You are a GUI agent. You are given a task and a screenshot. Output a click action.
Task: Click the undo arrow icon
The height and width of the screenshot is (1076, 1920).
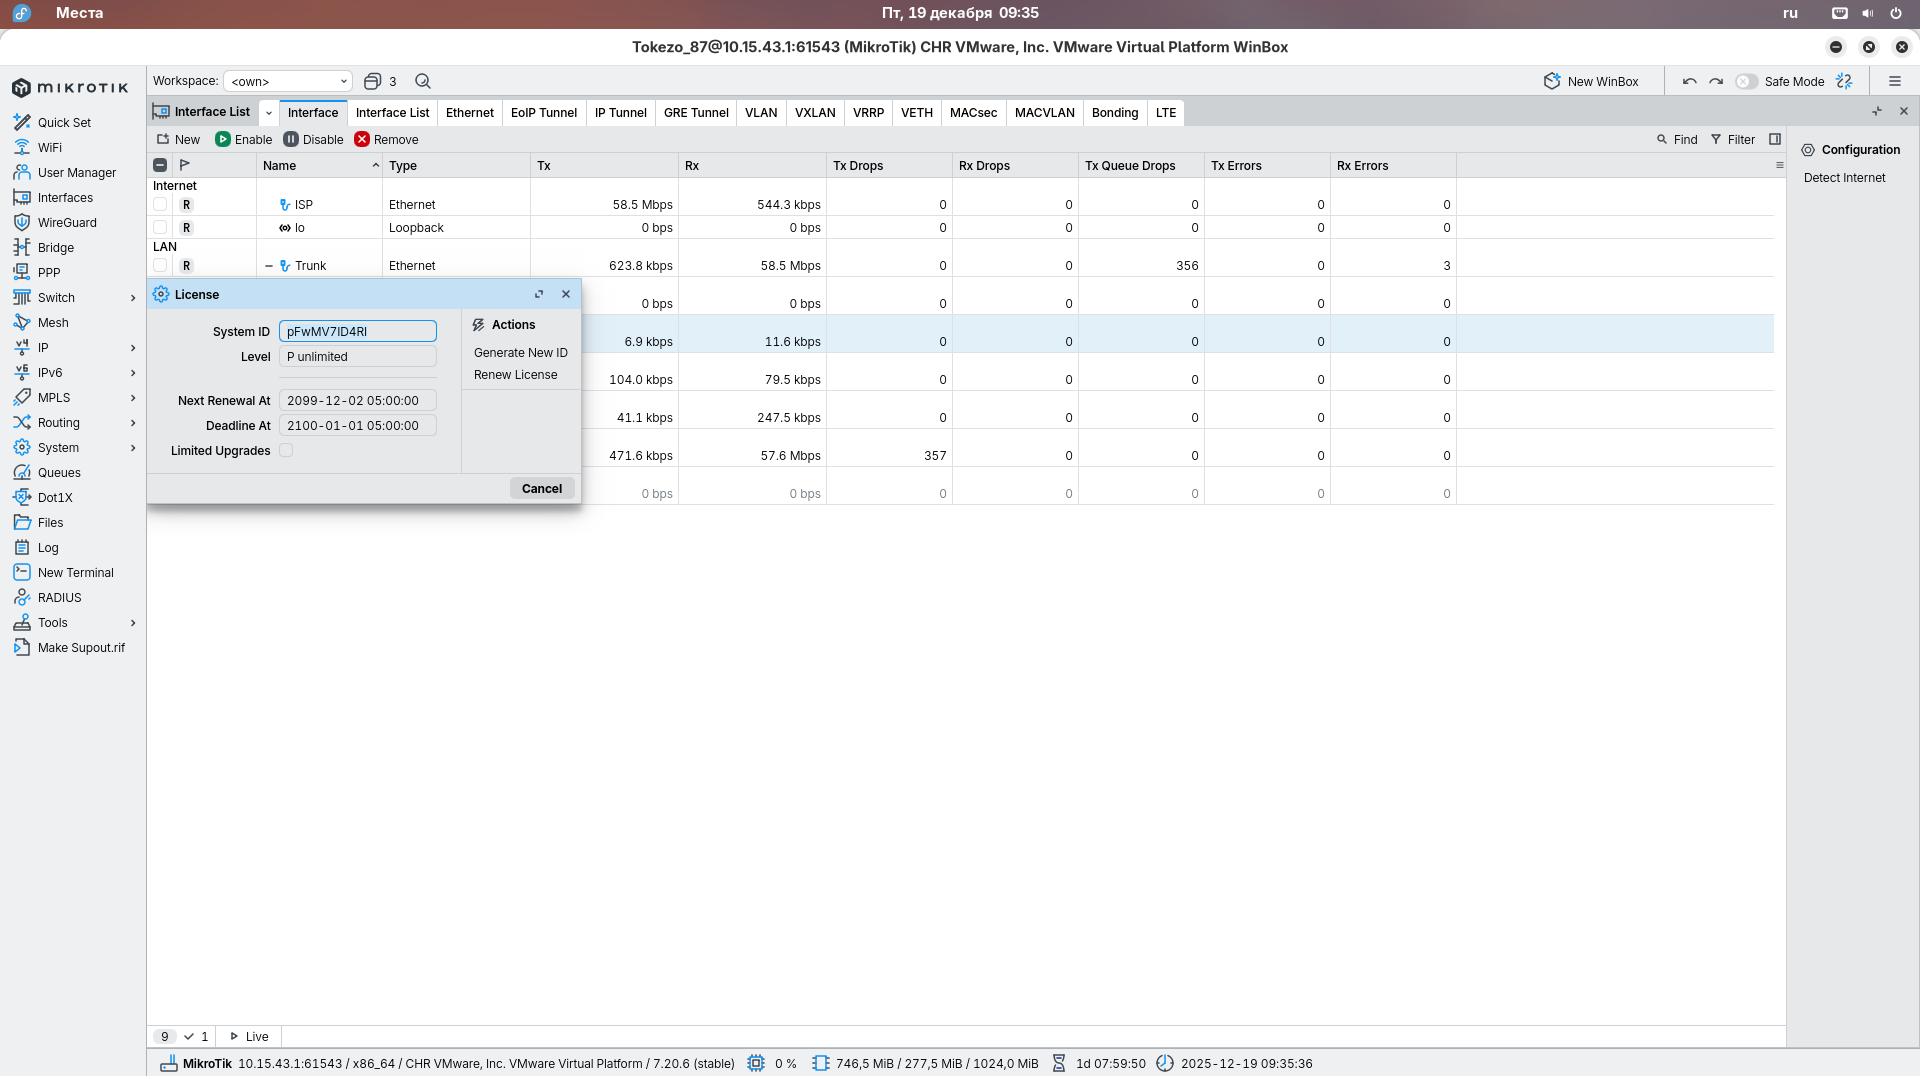(1689, 81)
